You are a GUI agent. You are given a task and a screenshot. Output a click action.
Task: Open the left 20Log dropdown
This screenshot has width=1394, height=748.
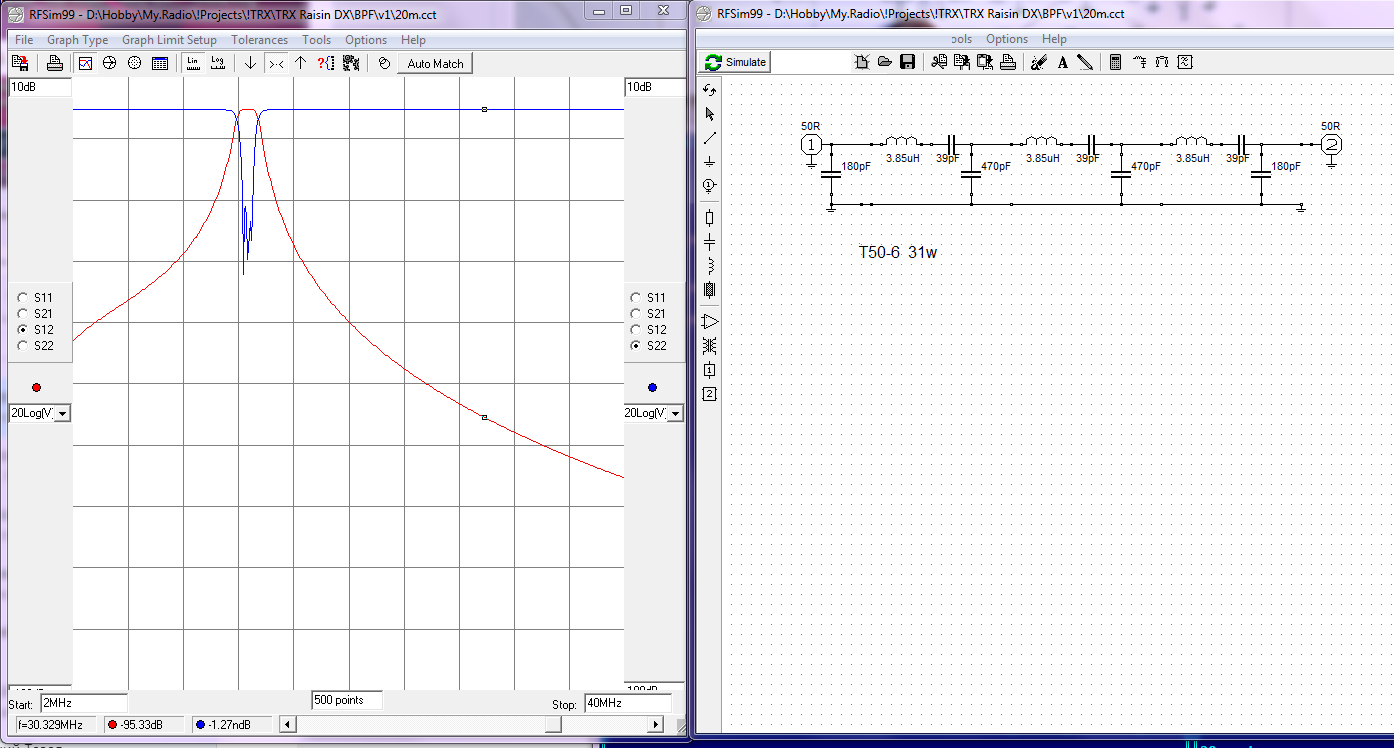pos(62,414)
